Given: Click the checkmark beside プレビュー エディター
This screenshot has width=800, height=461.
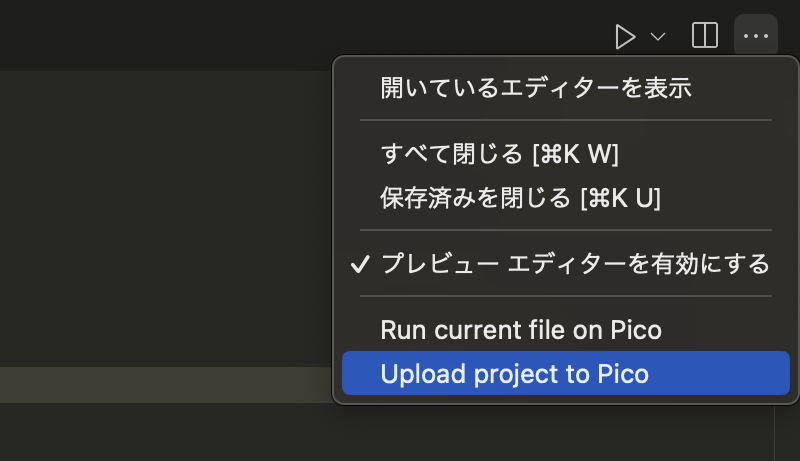Looking at the screenshot, I should [x=360, y=265].
